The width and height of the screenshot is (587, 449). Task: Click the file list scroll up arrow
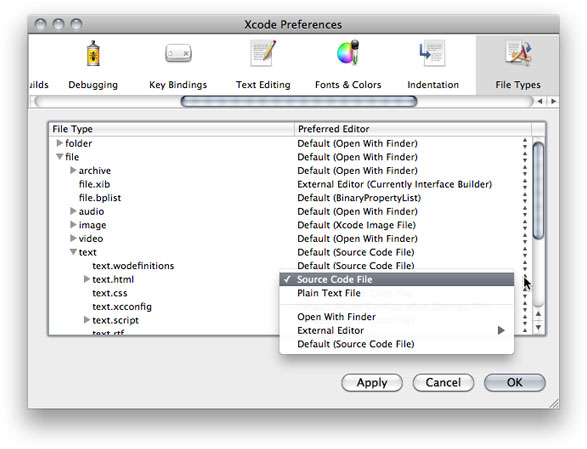click(x=538, y=314)
